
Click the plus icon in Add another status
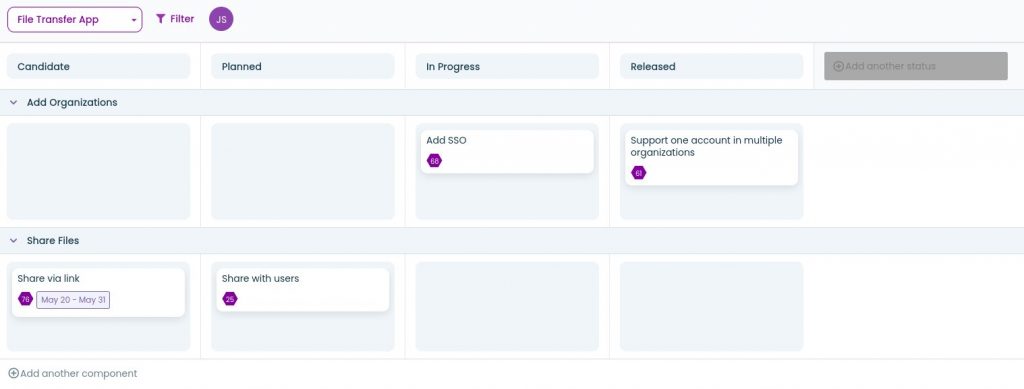click(x=839, y=66)
